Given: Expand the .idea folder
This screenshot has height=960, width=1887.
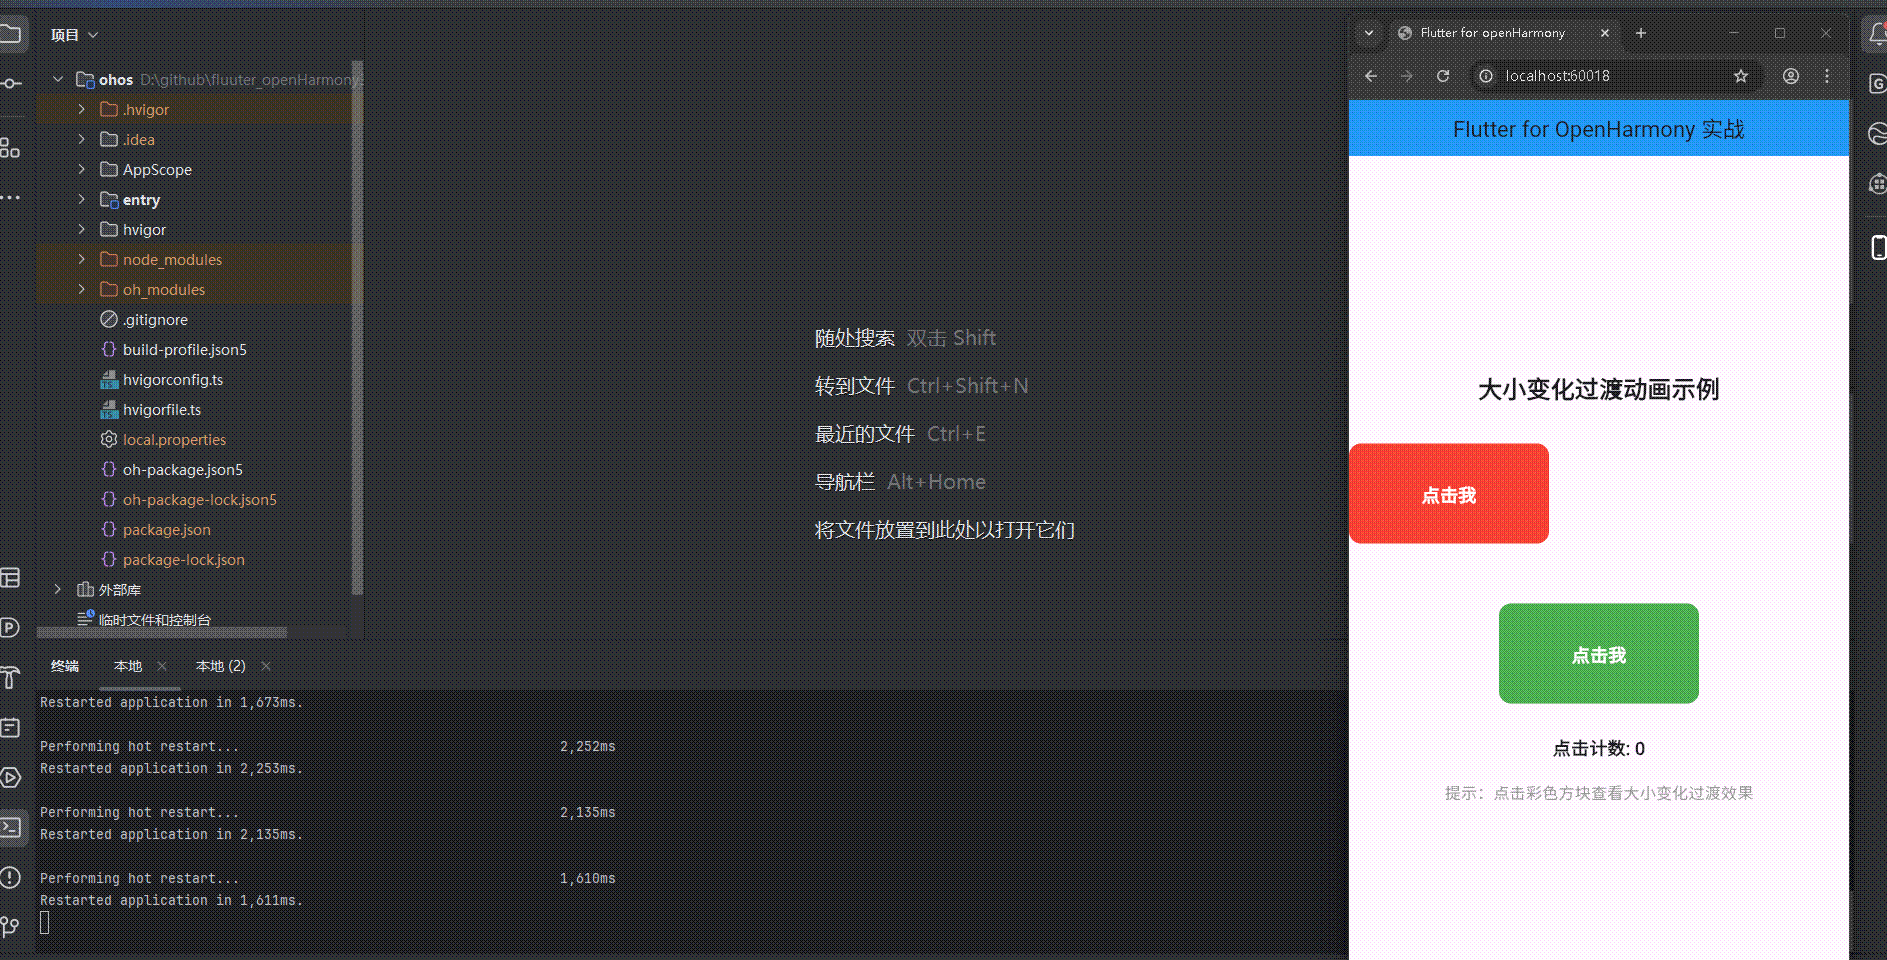Looking at the screenshot, I should click(82, 139).
